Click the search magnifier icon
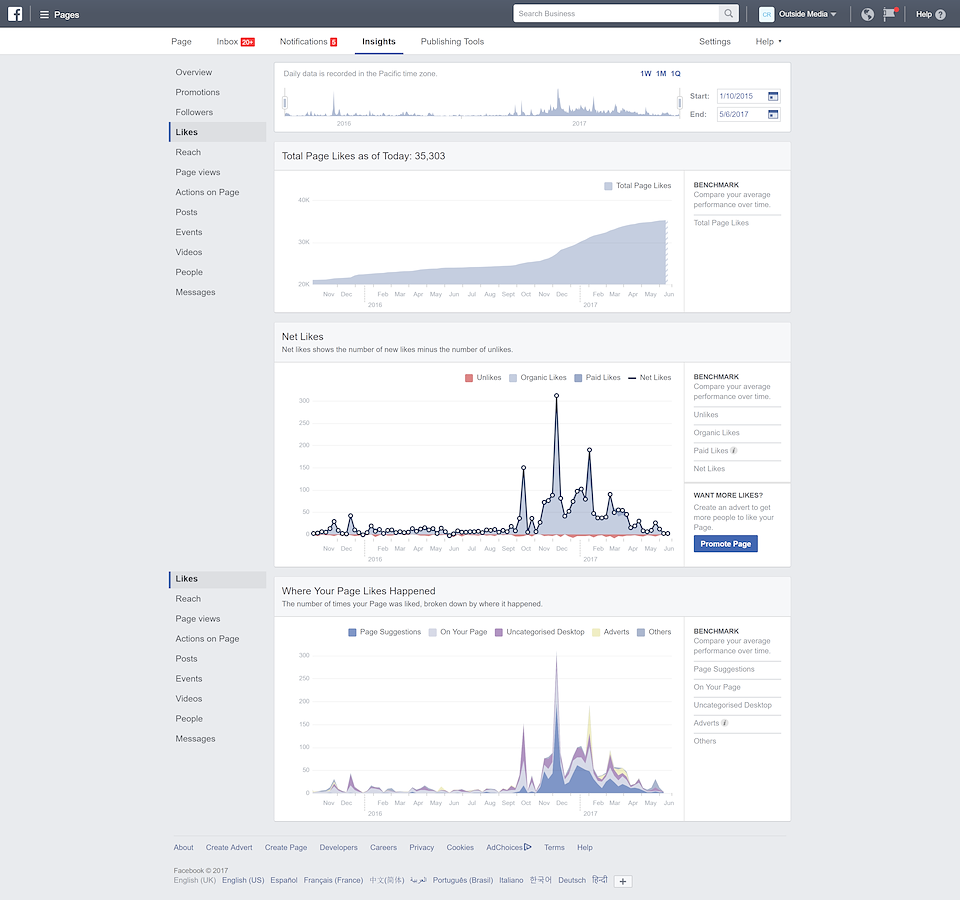The height and width of the screenshot is (900, 960). click(729, 14)
